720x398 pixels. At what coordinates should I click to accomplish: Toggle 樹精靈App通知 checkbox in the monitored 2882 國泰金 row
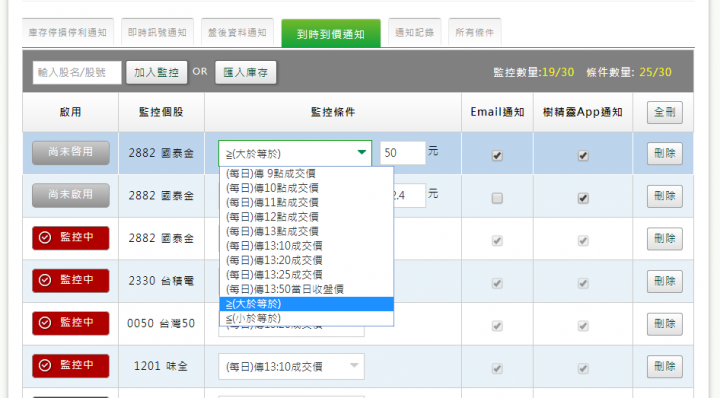pyautogui.click(x=583, y=241)
